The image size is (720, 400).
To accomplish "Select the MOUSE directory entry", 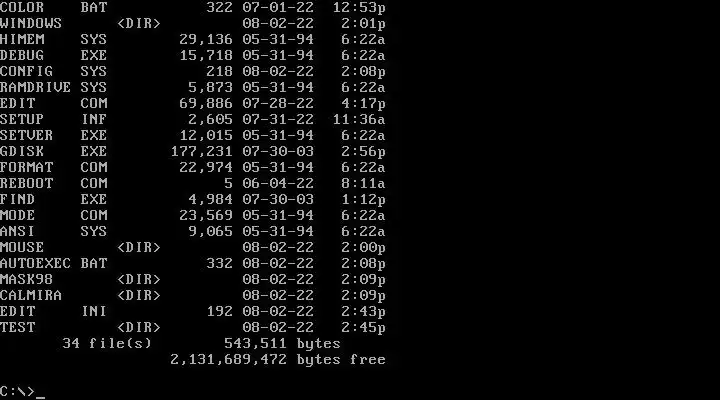I will [x=193, y=248].
